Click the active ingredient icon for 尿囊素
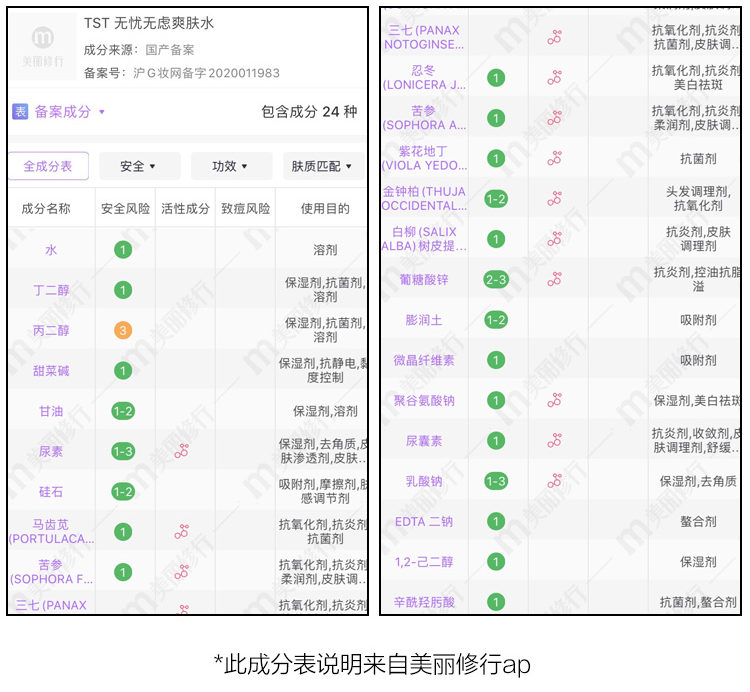 [x=555, y=440]
